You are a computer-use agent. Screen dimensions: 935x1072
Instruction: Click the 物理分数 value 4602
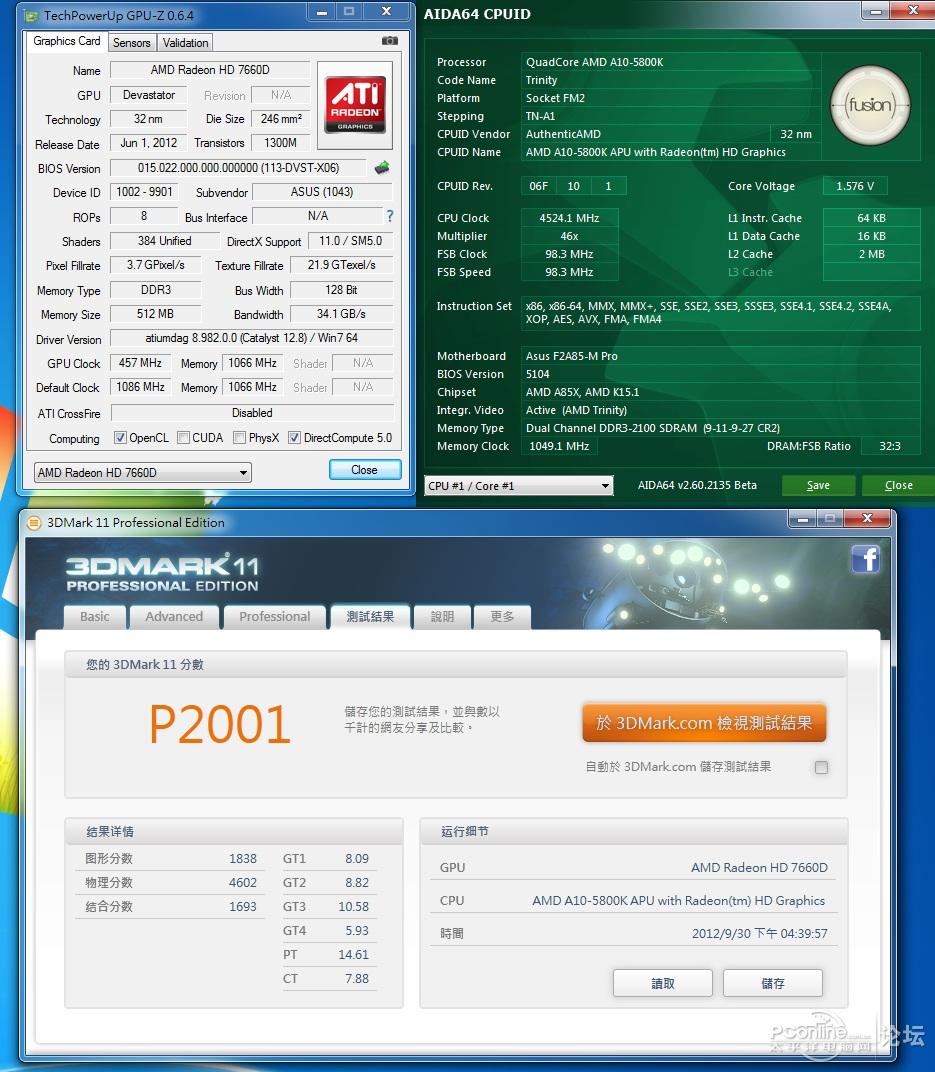pyautogui.click(x=243, y=883)
